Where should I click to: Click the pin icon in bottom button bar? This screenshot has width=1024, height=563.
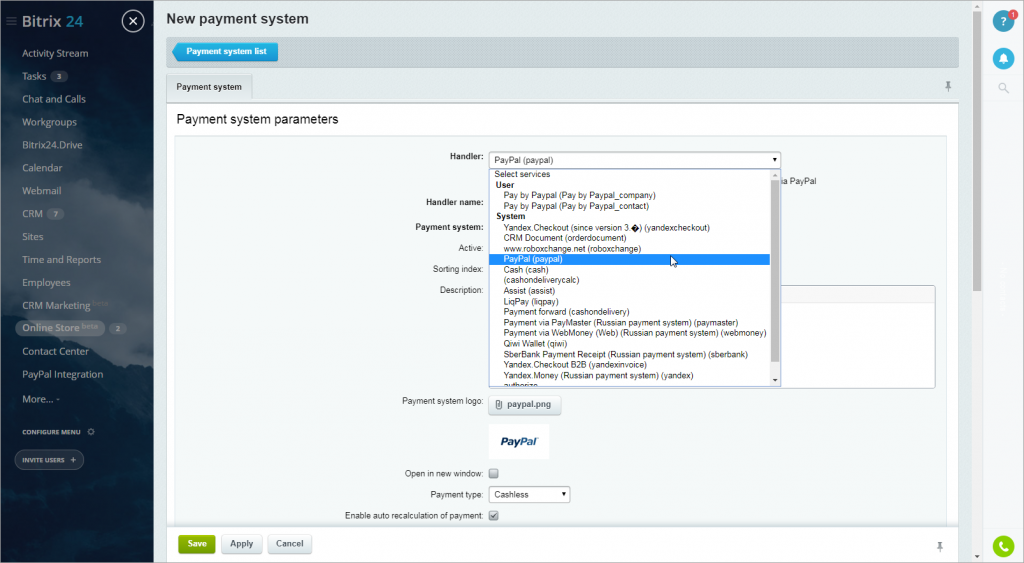tap(940, 546)
